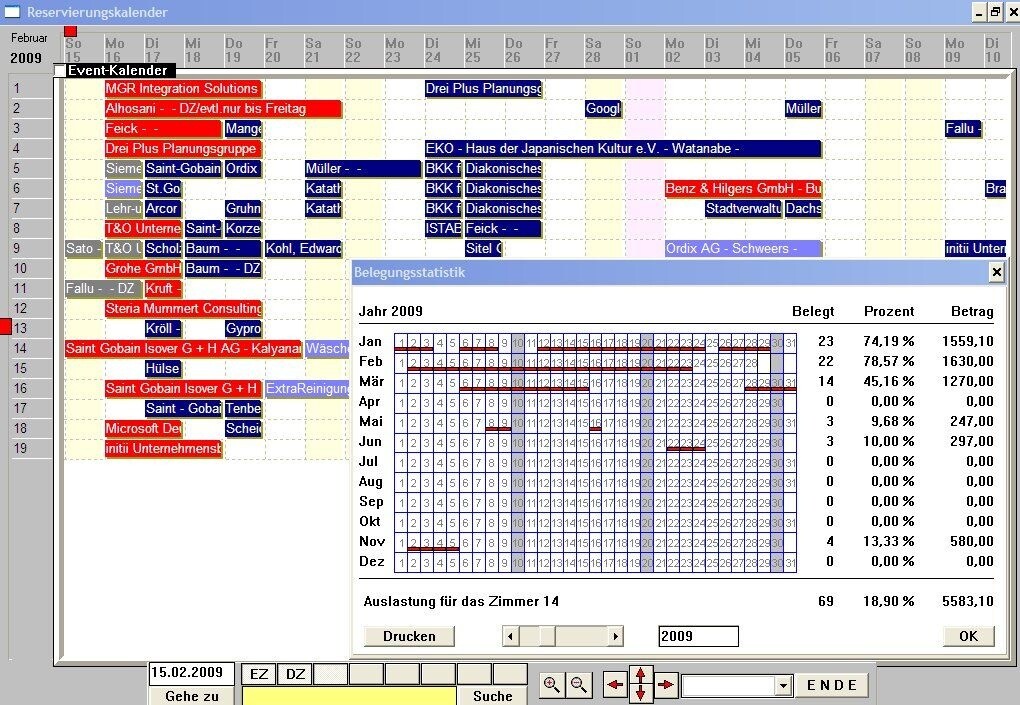Image resolution: width=1020 pixels, height=705 pixels.
Task: Click the Nov row label in statistics
Action: coord(372,542)
